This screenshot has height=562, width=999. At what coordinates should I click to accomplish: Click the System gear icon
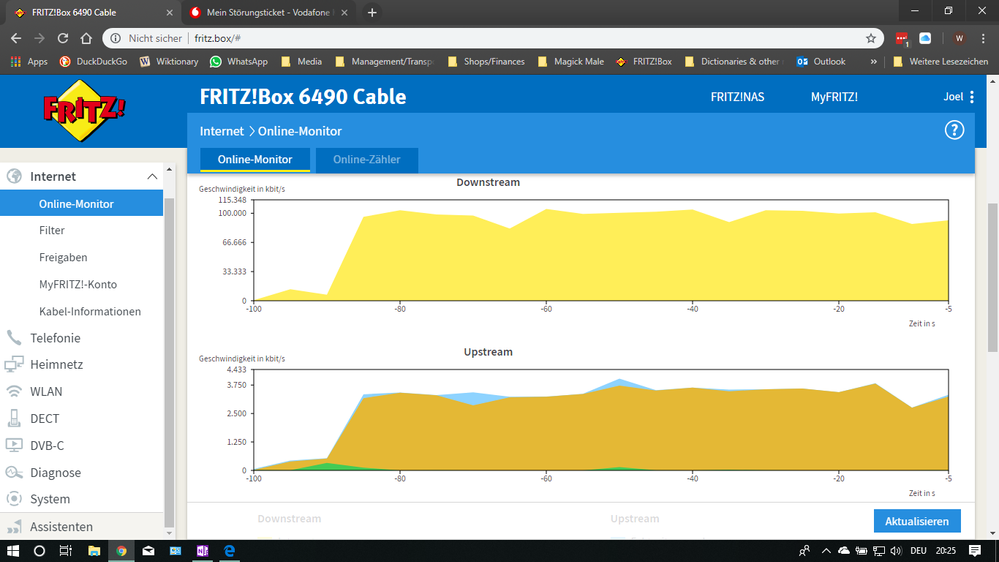pyautogui.click(x=14, y=499)
